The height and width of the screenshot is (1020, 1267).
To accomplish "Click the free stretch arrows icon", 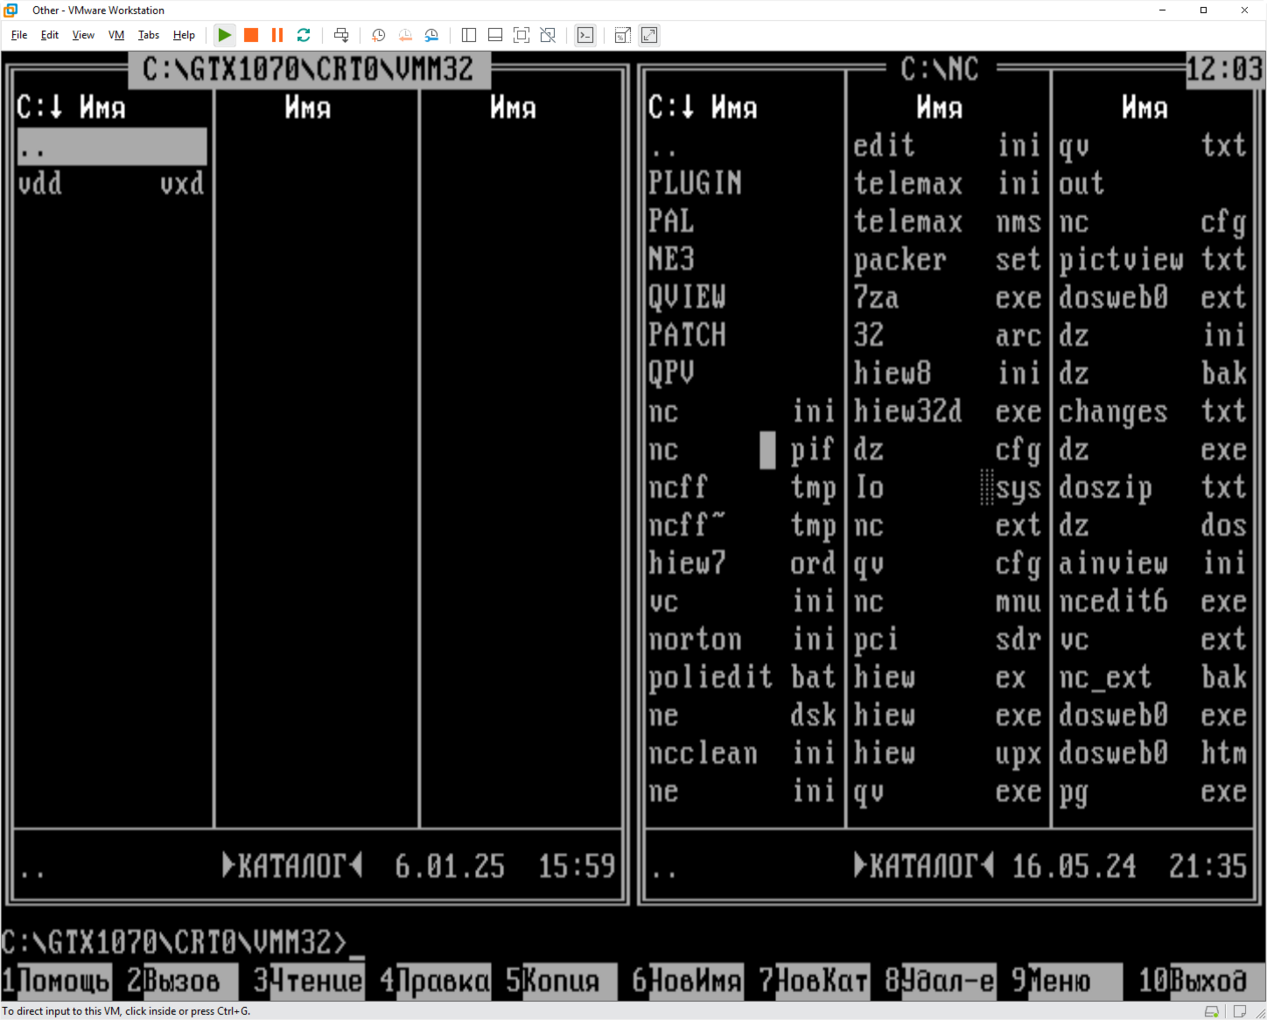I will pyautogui.click(x=649, y=35).
